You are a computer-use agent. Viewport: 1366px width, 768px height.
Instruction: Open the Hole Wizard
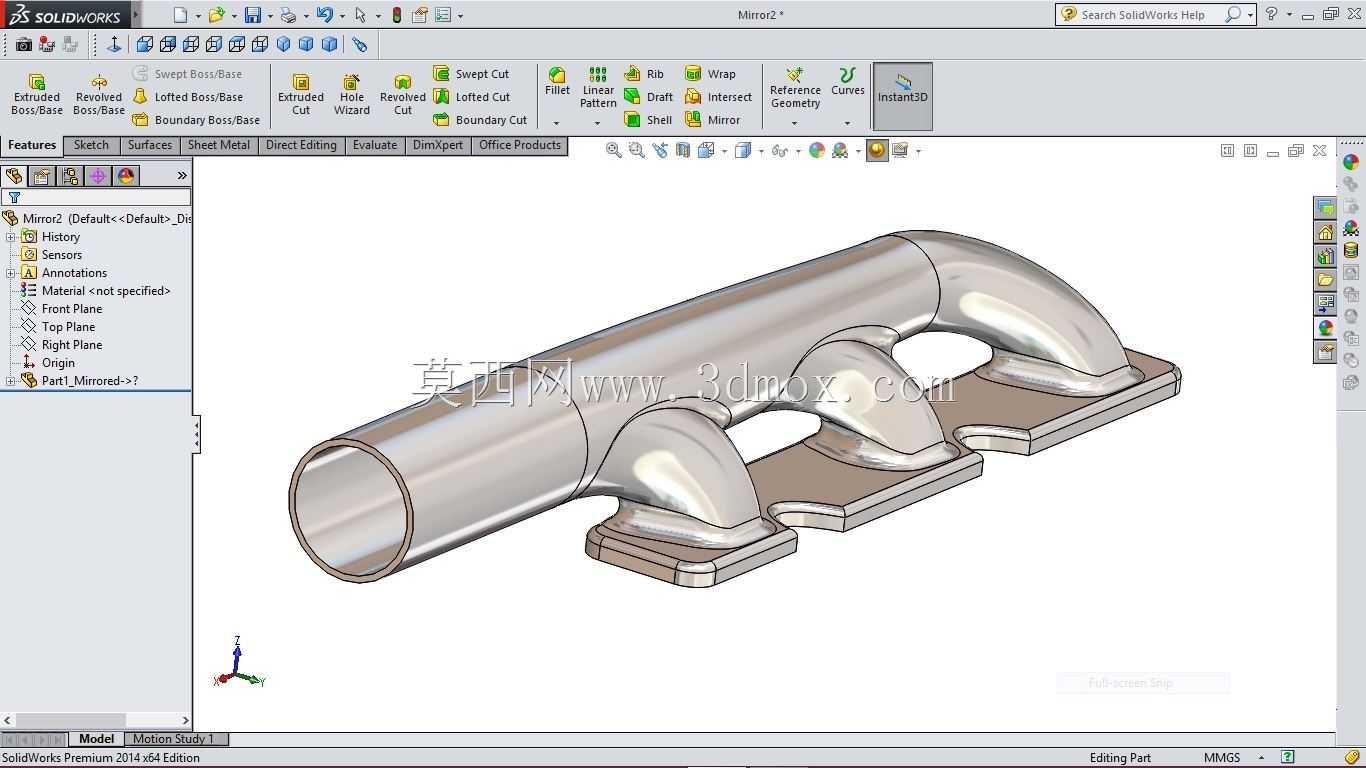[352, 94]
